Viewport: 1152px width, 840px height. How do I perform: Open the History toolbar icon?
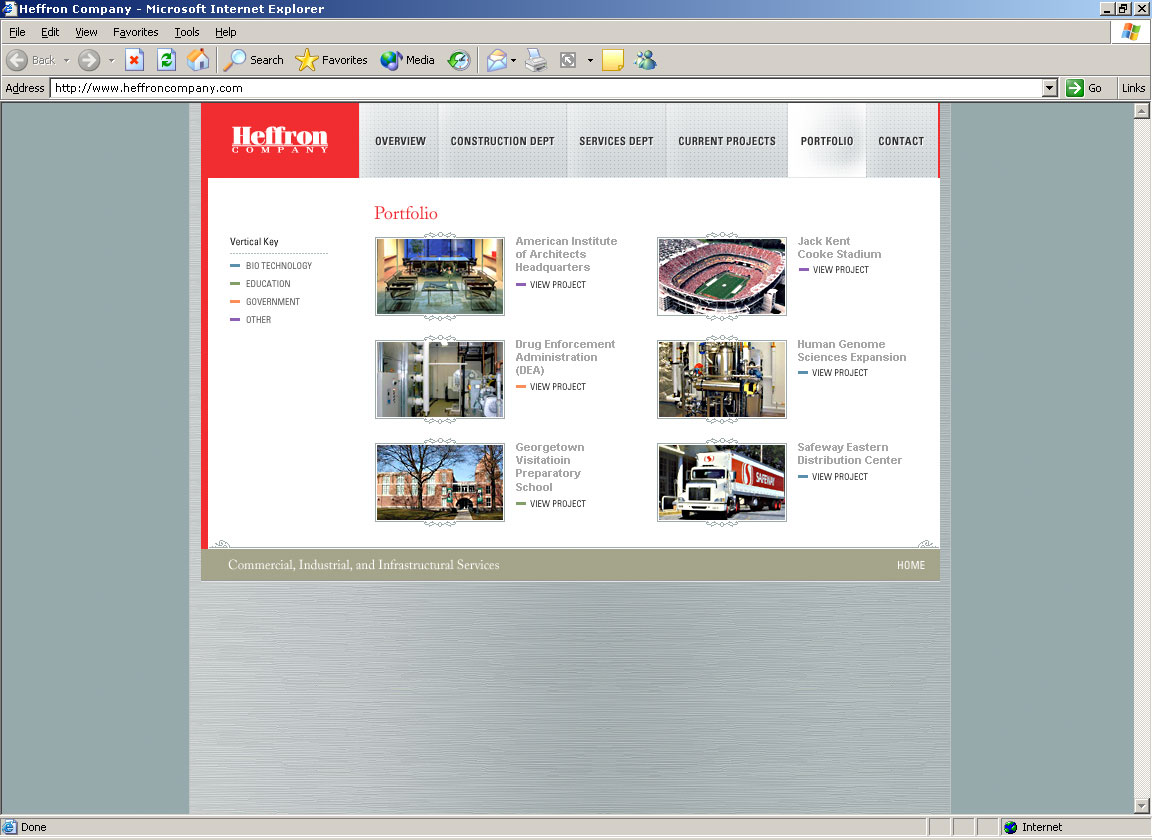[x=458, y=60]
